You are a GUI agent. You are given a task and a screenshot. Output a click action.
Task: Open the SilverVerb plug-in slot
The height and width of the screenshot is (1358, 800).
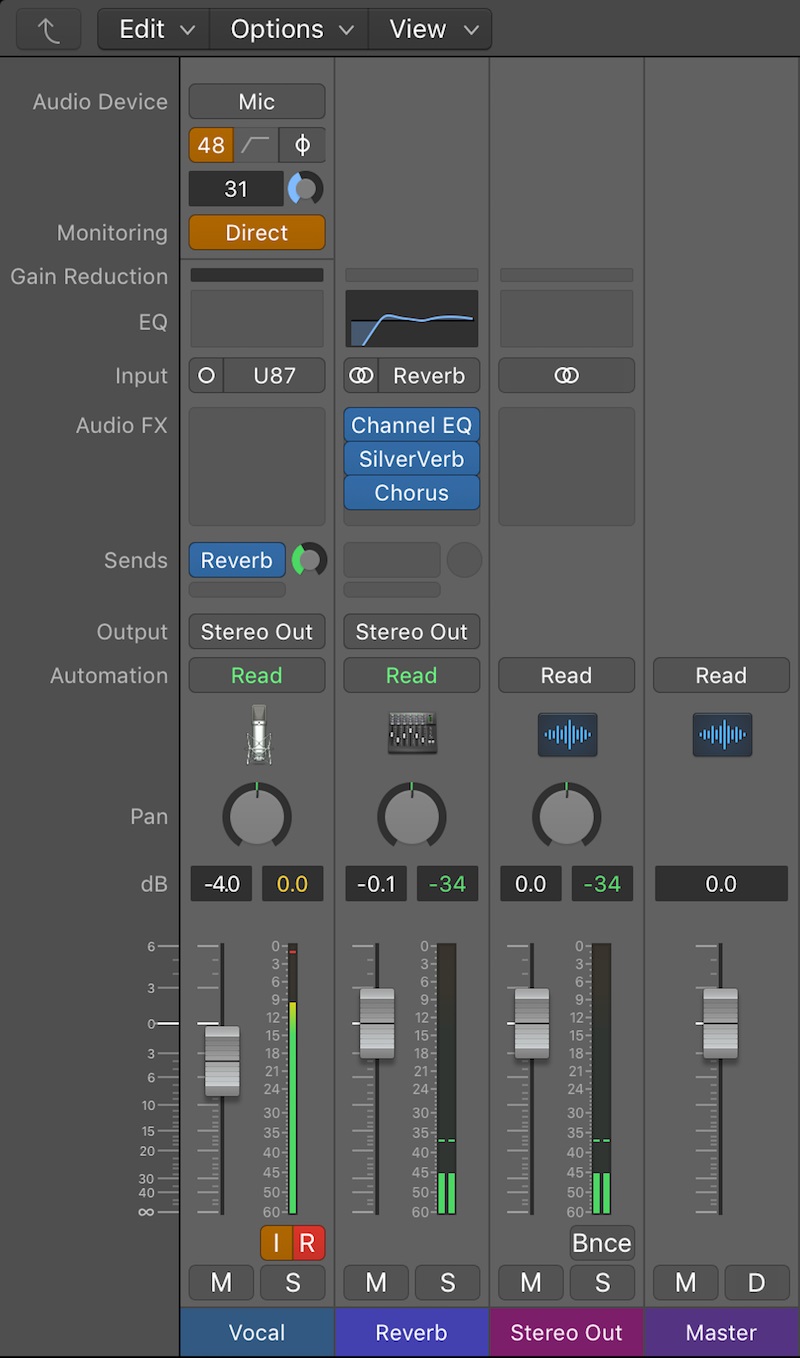point(412,459)
